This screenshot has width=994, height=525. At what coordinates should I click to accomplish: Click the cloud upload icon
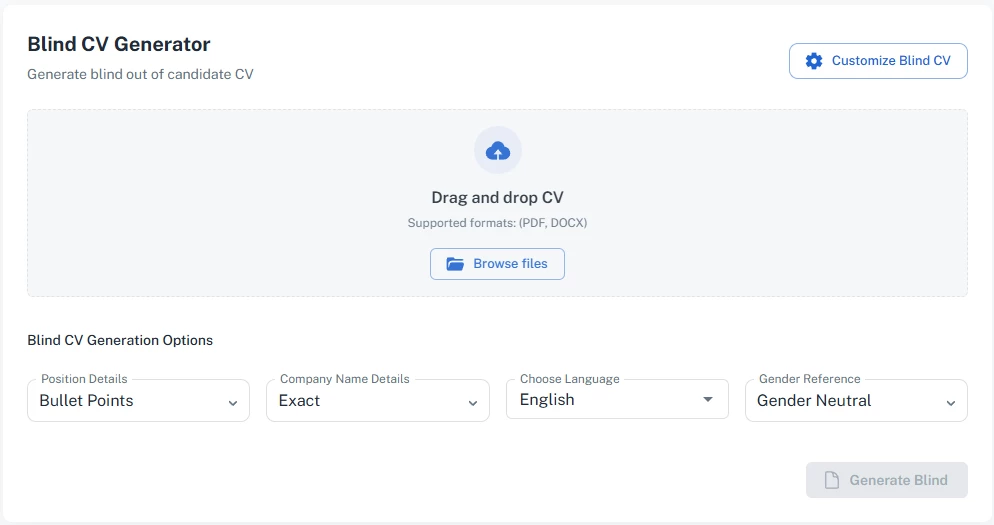click(497, 151)
